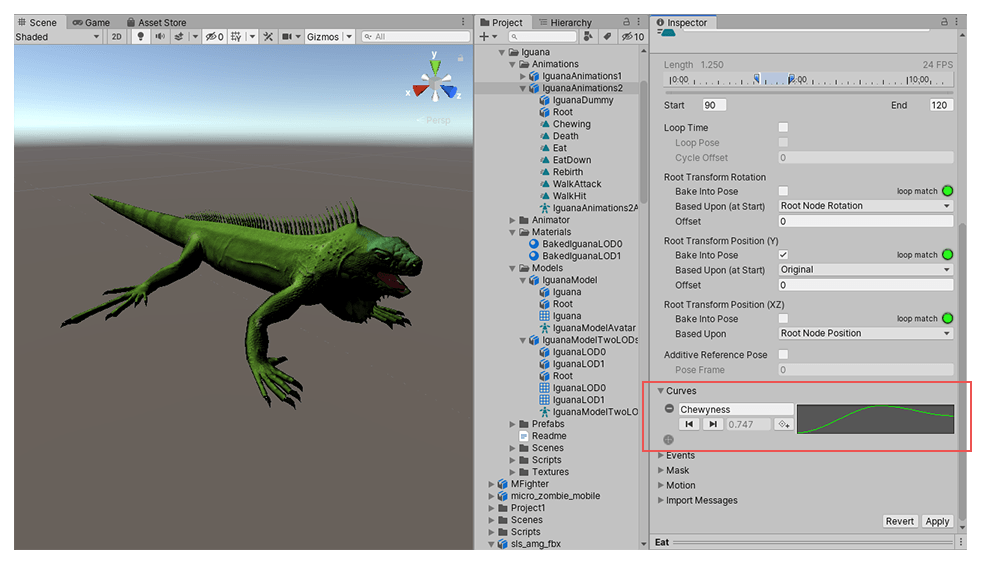Enable the Loop Time checkbox
981x564 pixels.
(x=783, y=128)
